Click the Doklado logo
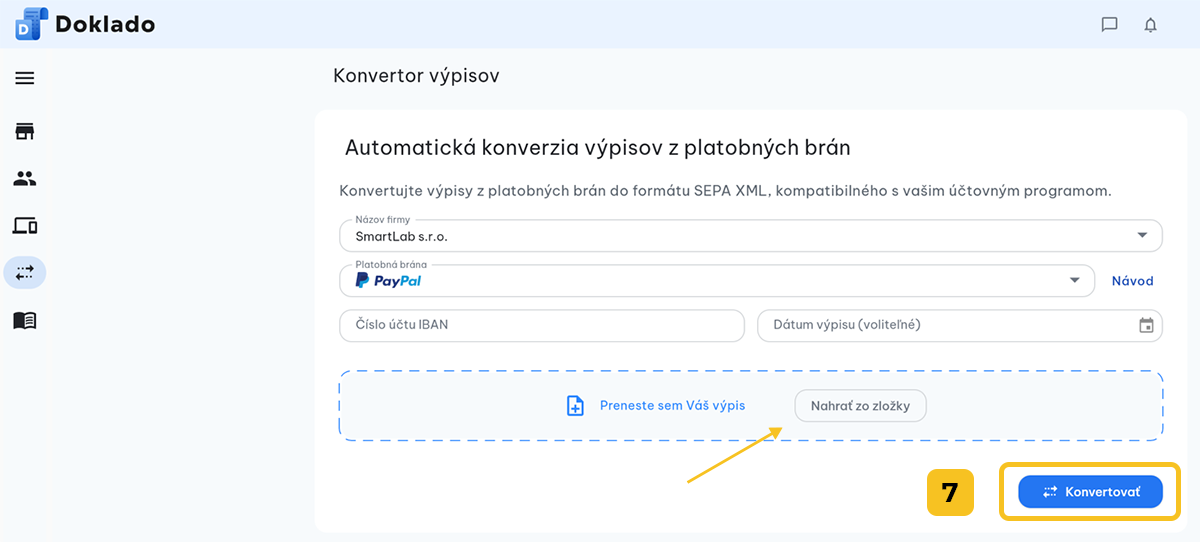The height and width of the screenshot is (558, 1200). 85,24
